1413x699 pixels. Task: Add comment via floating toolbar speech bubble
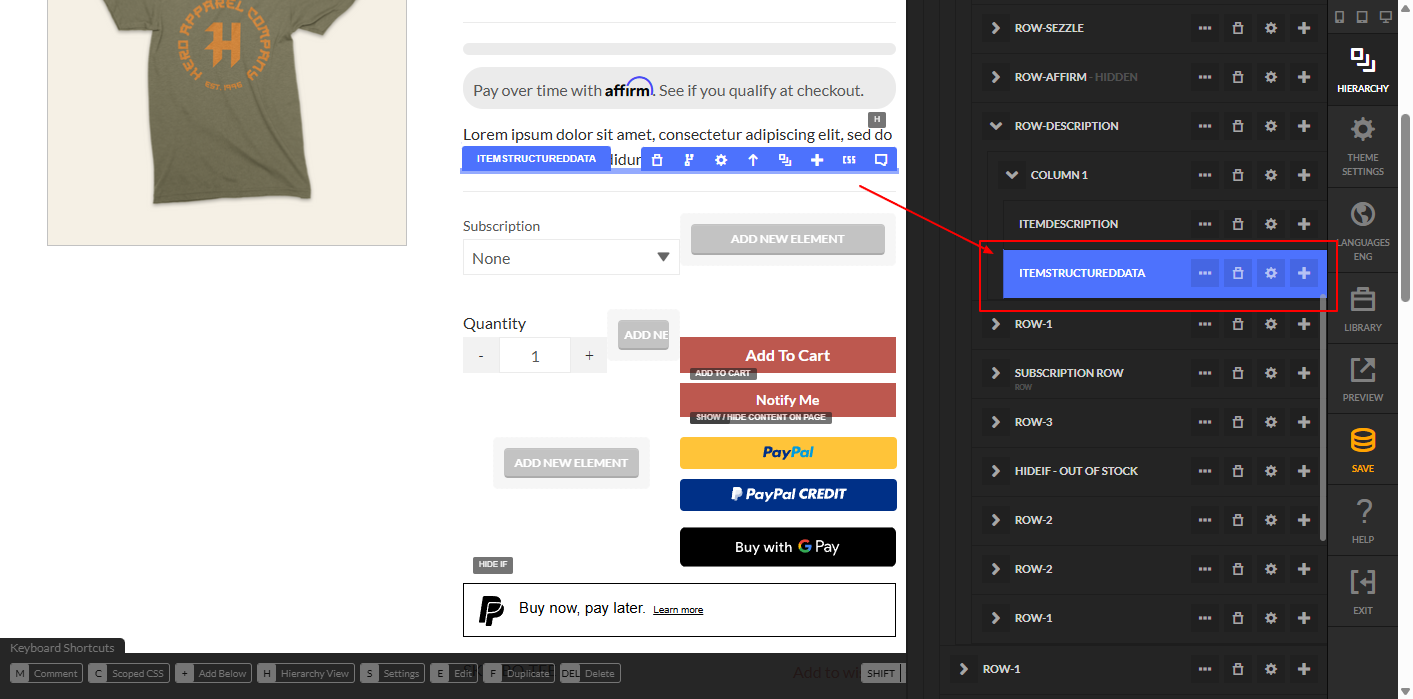pos(881,160)
